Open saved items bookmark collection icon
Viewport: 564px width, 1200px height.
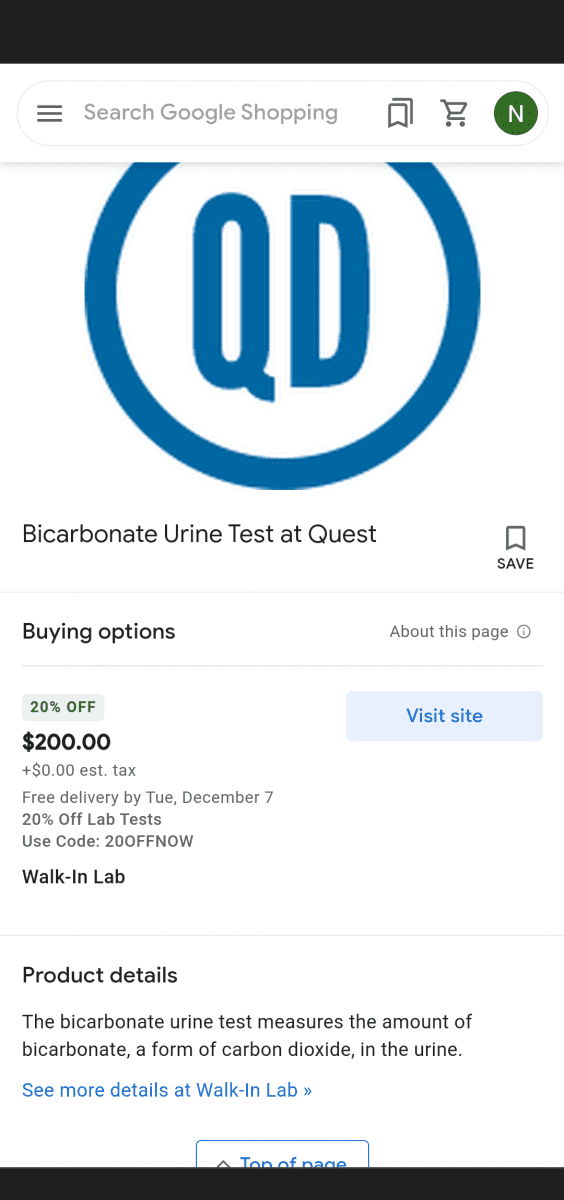point(400,113)
